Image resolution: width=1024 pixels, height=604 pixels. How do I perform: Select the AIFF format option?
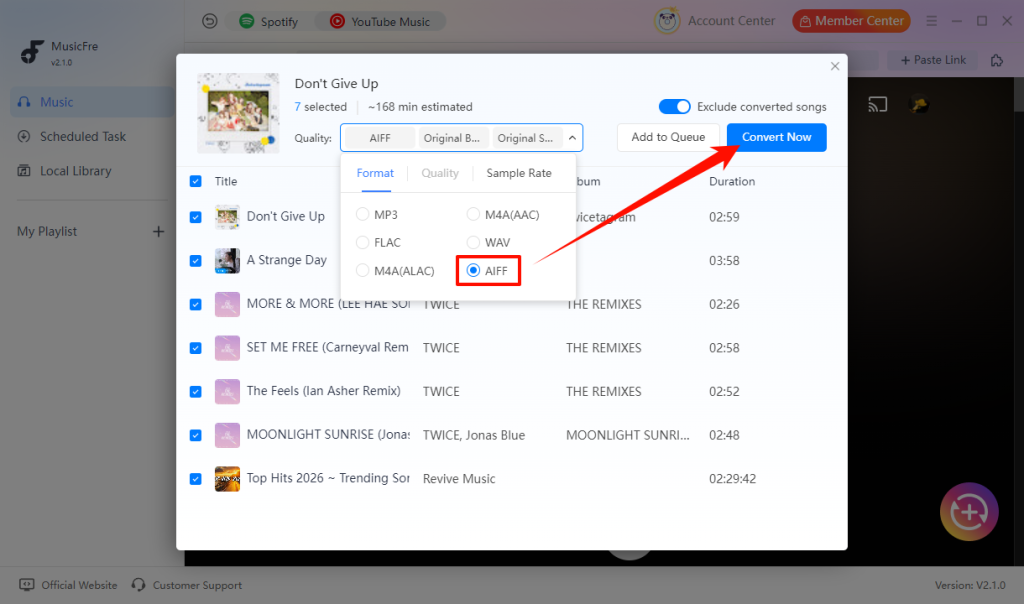pyautogui.click(x=487, y=270)
